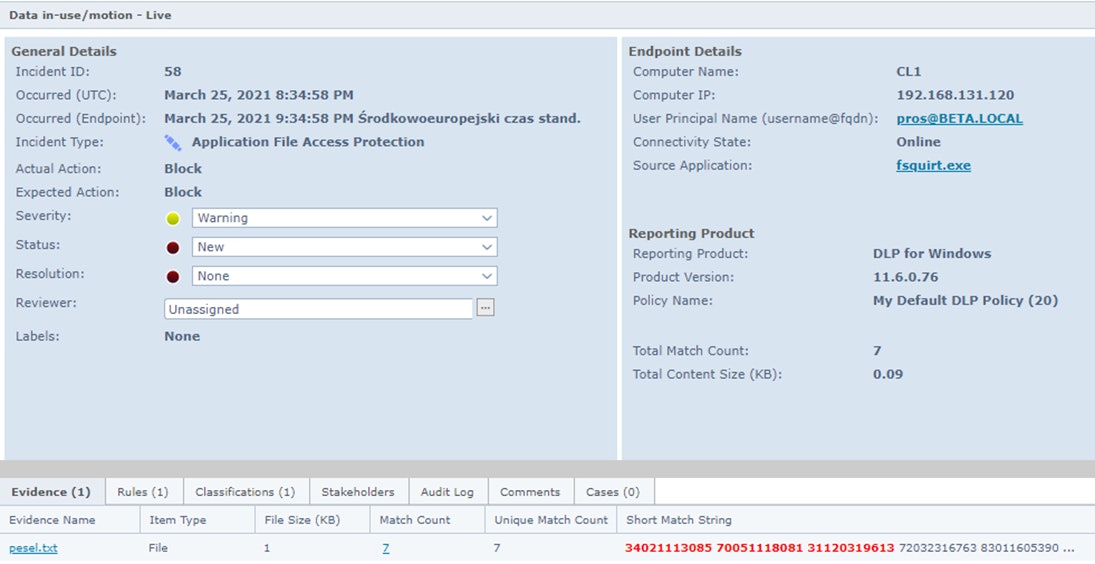Open the pesel.txt evidence file link

33,548
